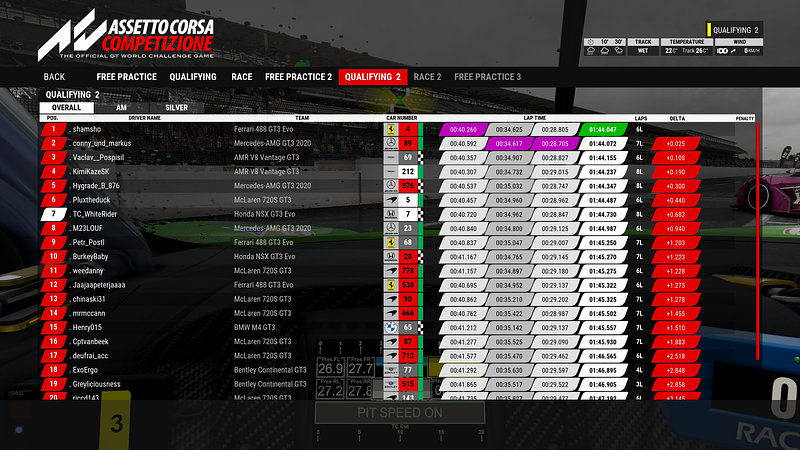Click purple sector time 00:40.260
The height and width of the screenshot is (450, 800).
pyautogui.click(x=463, y=130)
